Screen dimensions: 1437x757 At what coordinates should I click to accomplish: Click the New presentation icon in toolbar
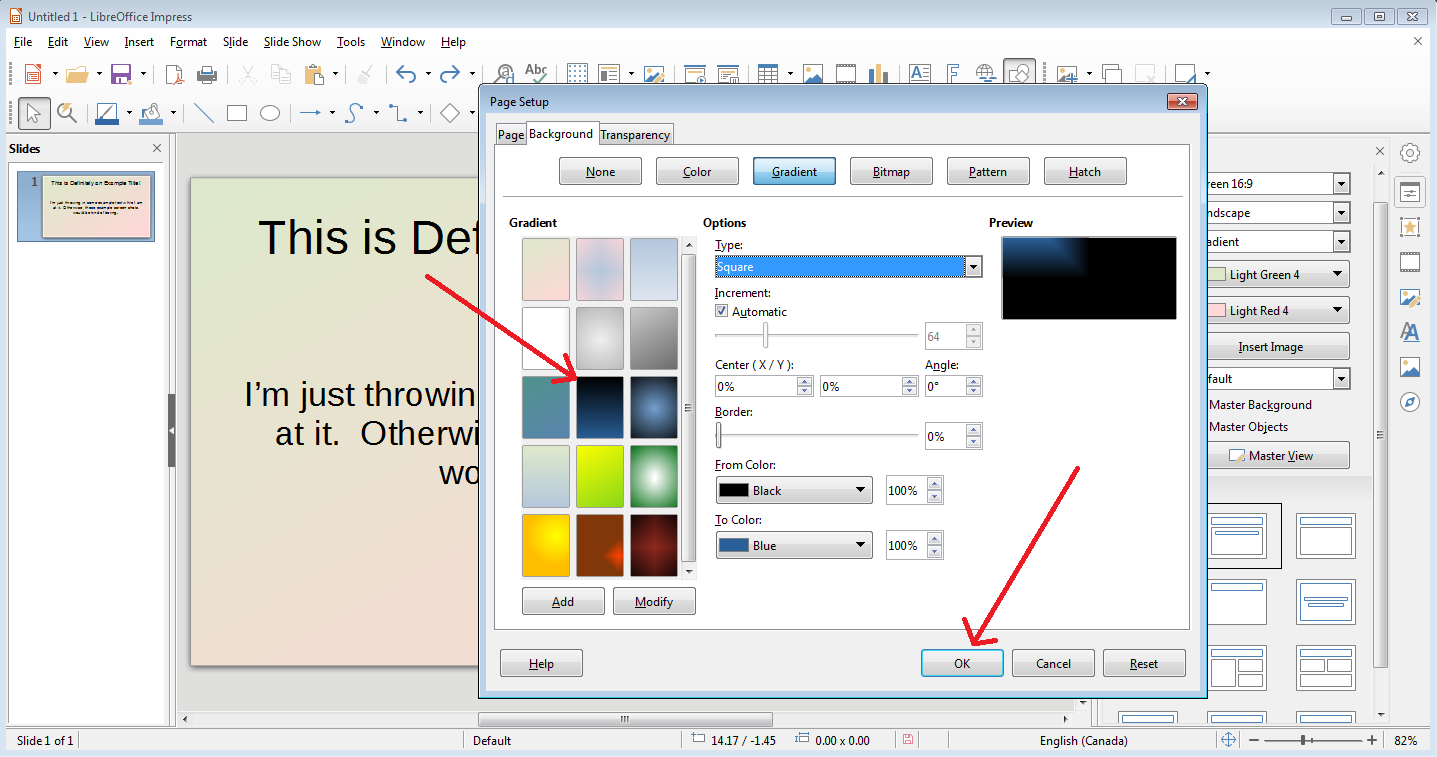coord(32,74)
